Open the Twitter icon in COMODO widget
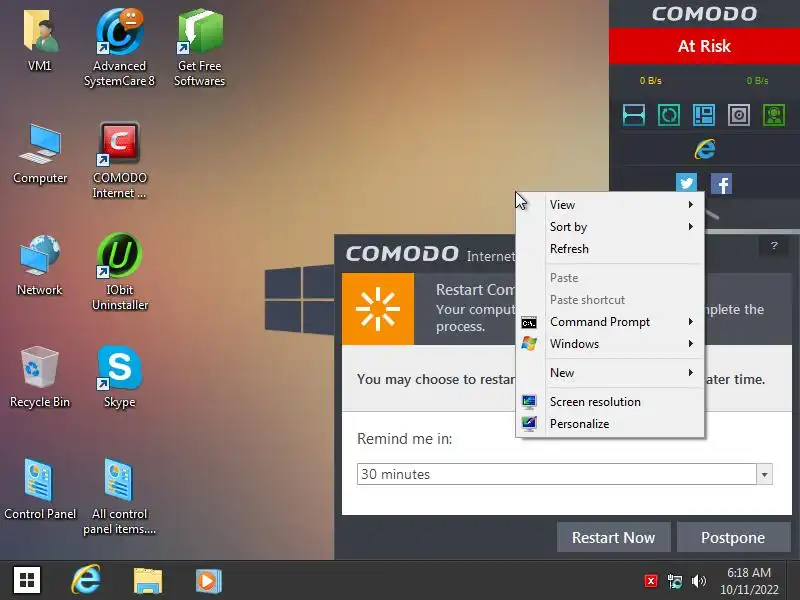 [x=686, y=183]
